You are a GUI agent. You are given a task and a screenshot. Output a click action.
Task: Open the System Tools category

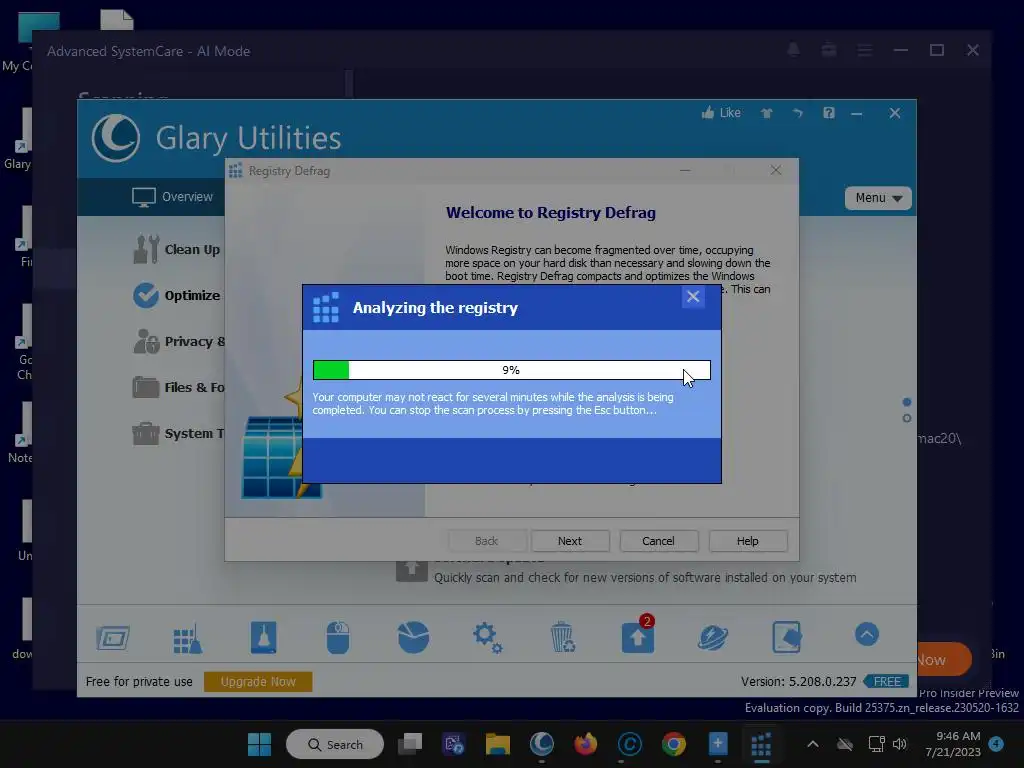pos(178,434)
